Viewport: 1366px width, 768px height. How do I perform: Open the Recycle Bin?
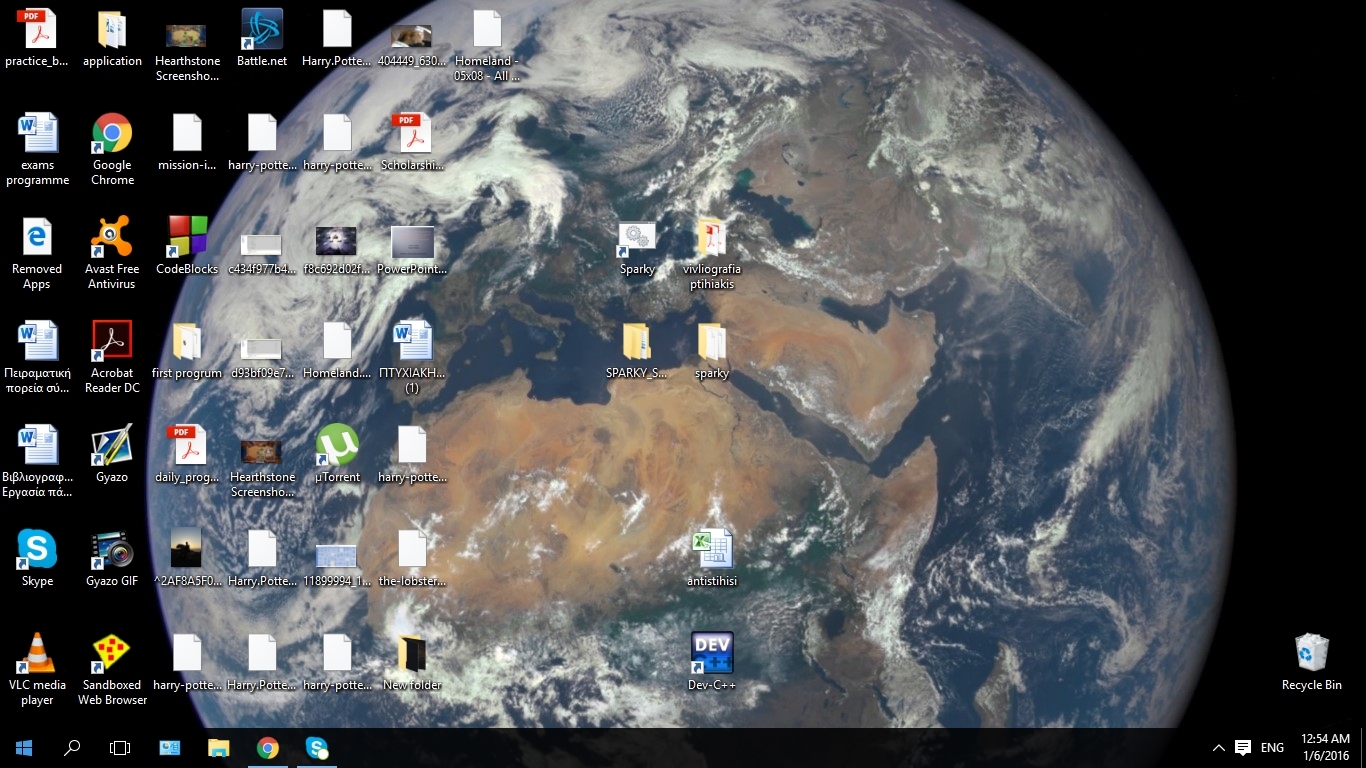pyautogui.click(x=1312, y=662)
